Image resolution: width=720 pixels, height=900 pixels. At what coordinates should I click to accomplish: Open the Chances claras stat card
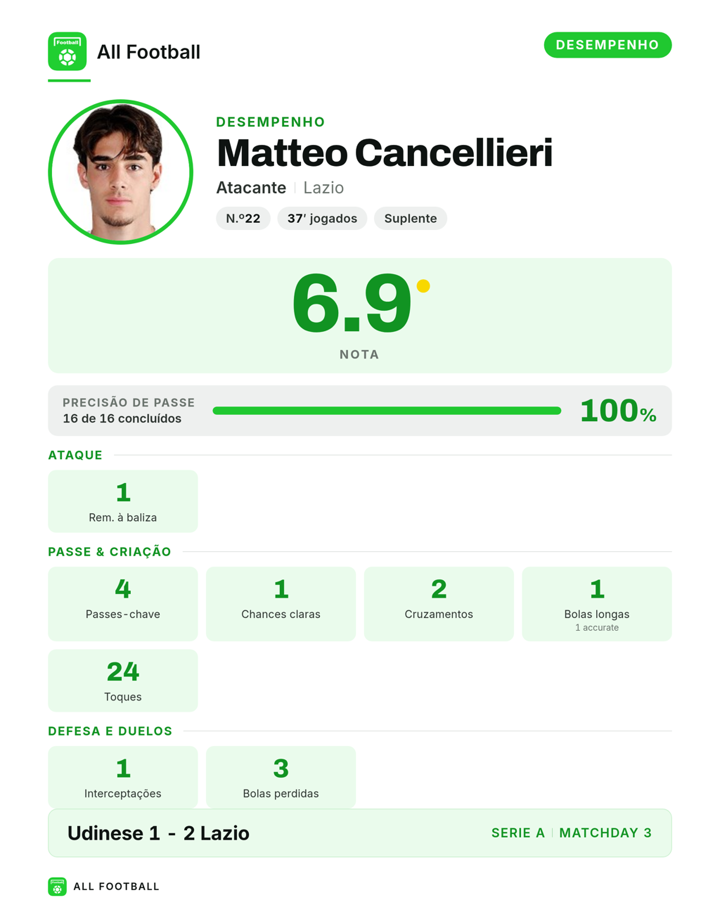281,604
